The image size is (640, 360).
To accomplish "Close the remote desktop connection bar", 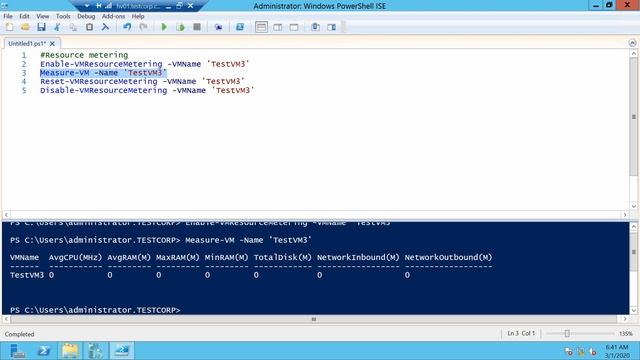I will pyautogui.click(x=191, y=6).
